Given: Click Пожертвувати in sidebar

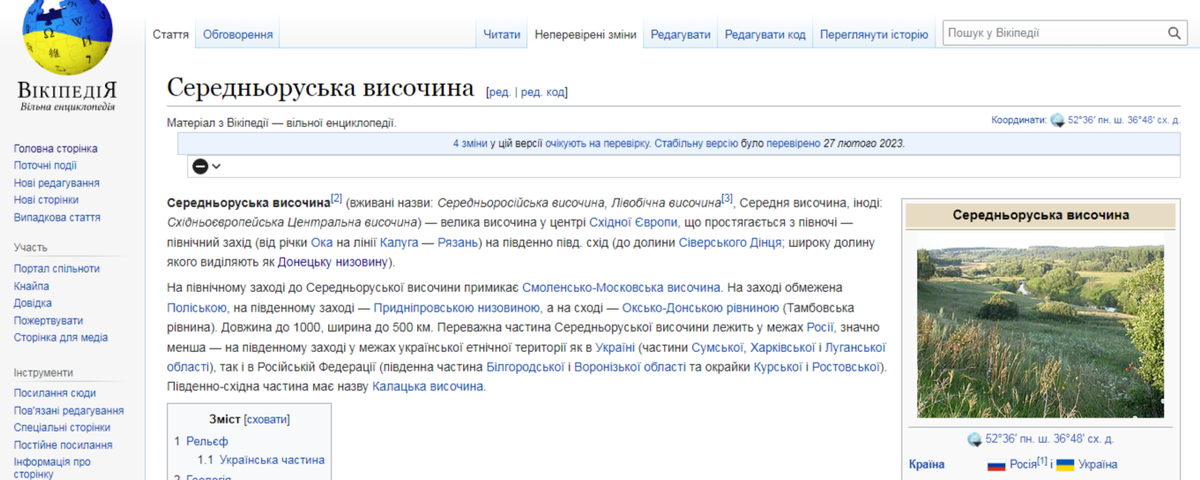Looking at the screenshot, I should click(48, 321).
